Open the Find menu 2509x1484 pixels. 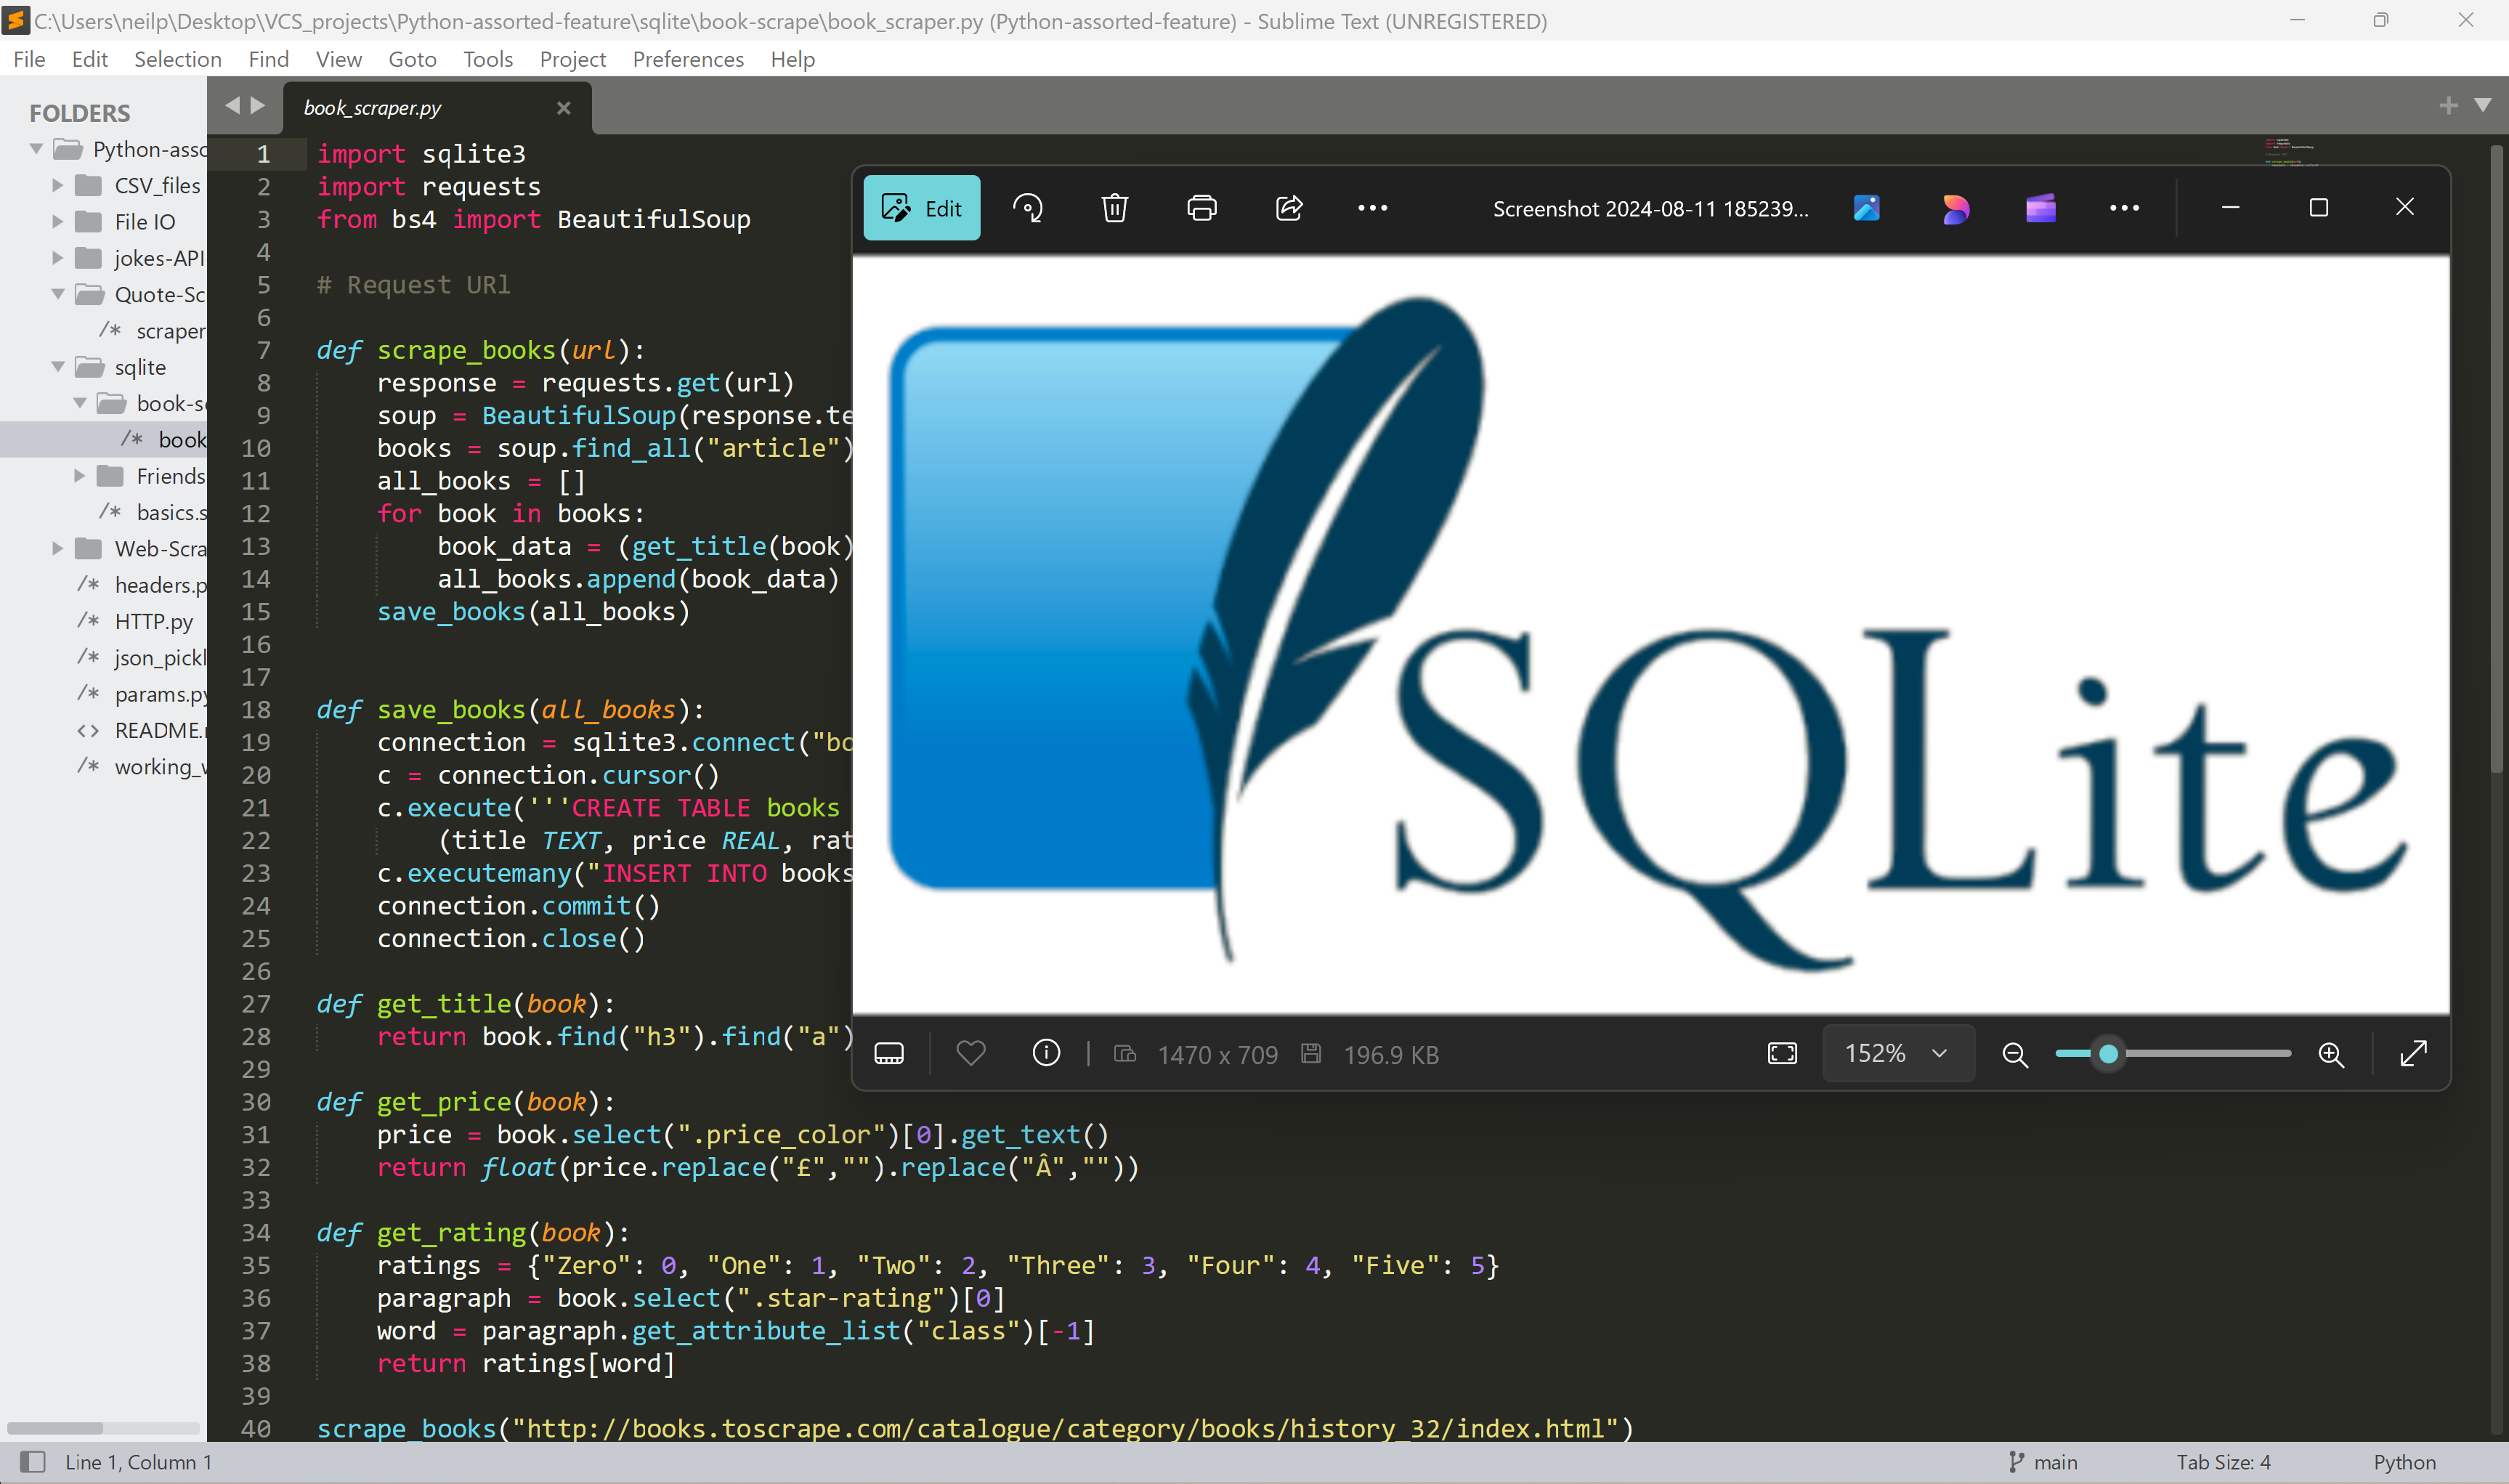coord(268,59)
